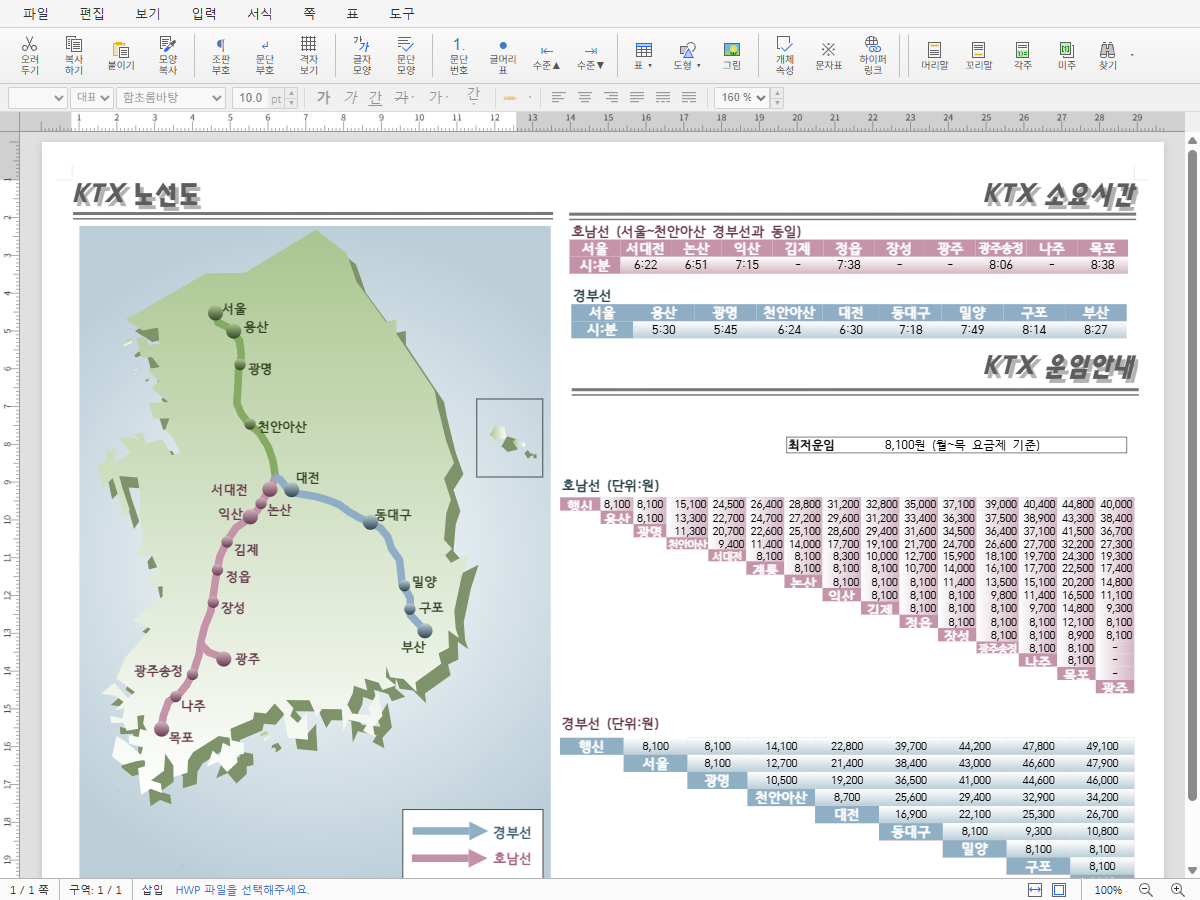Open the 도구 (tools) menu
Viewport: 1200px width, 900px height.
pos(402,14)
